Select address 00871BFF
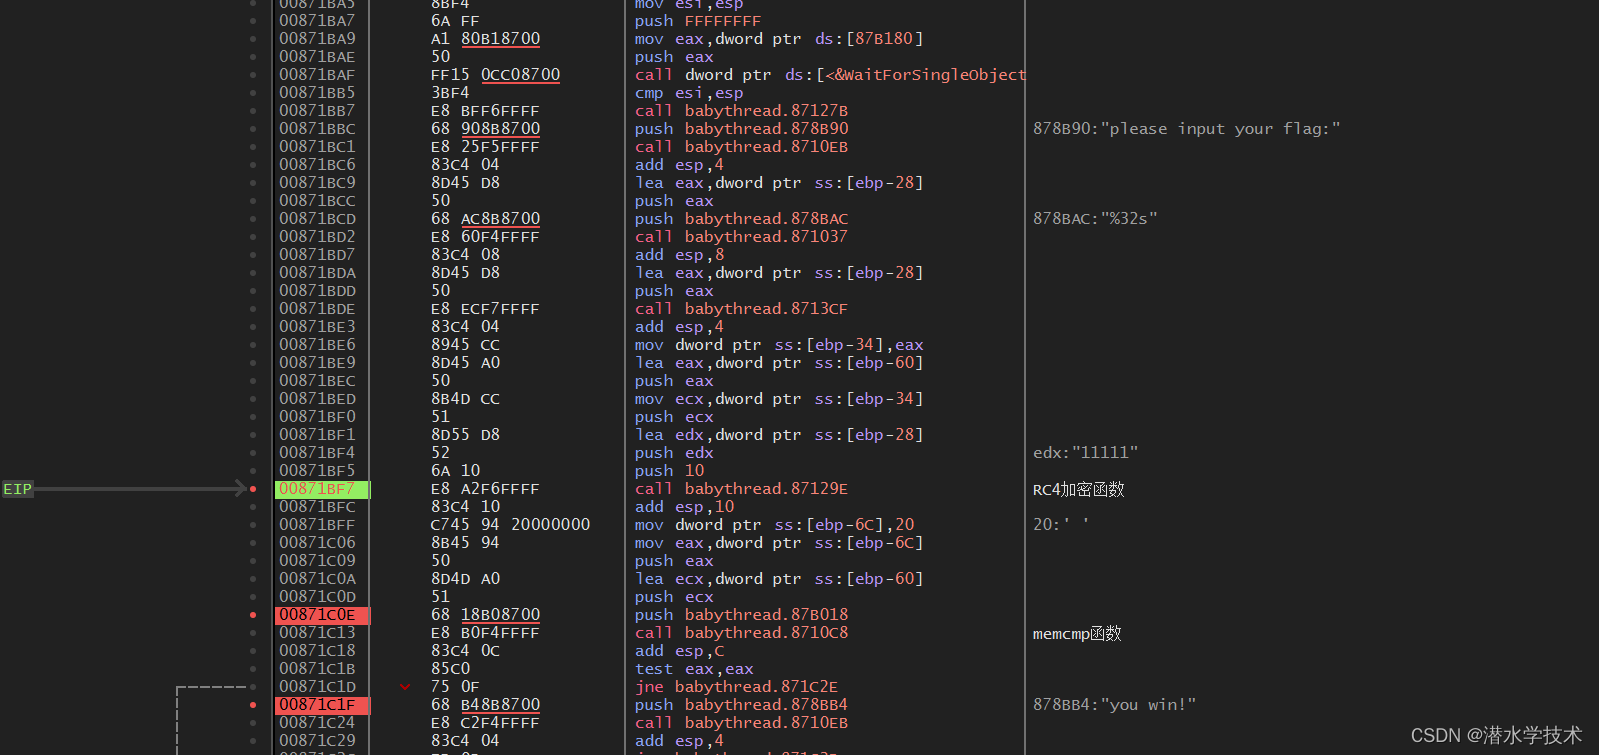Screen dimensions: 1599x755 [317, 525]
